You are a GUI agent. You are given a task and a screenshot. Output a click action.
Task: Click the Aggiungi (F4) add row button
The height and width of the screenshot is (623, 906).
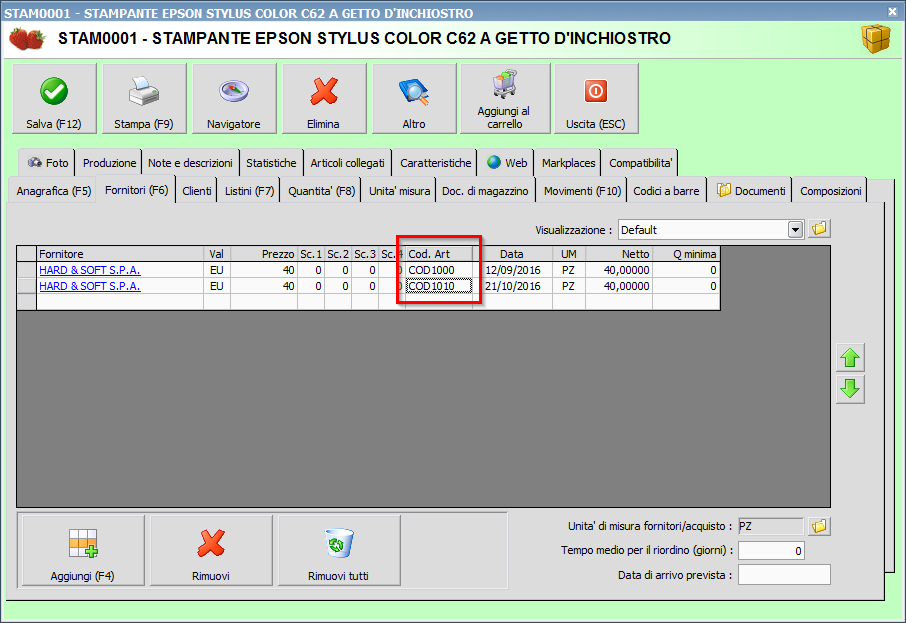[x=83, y=550]
